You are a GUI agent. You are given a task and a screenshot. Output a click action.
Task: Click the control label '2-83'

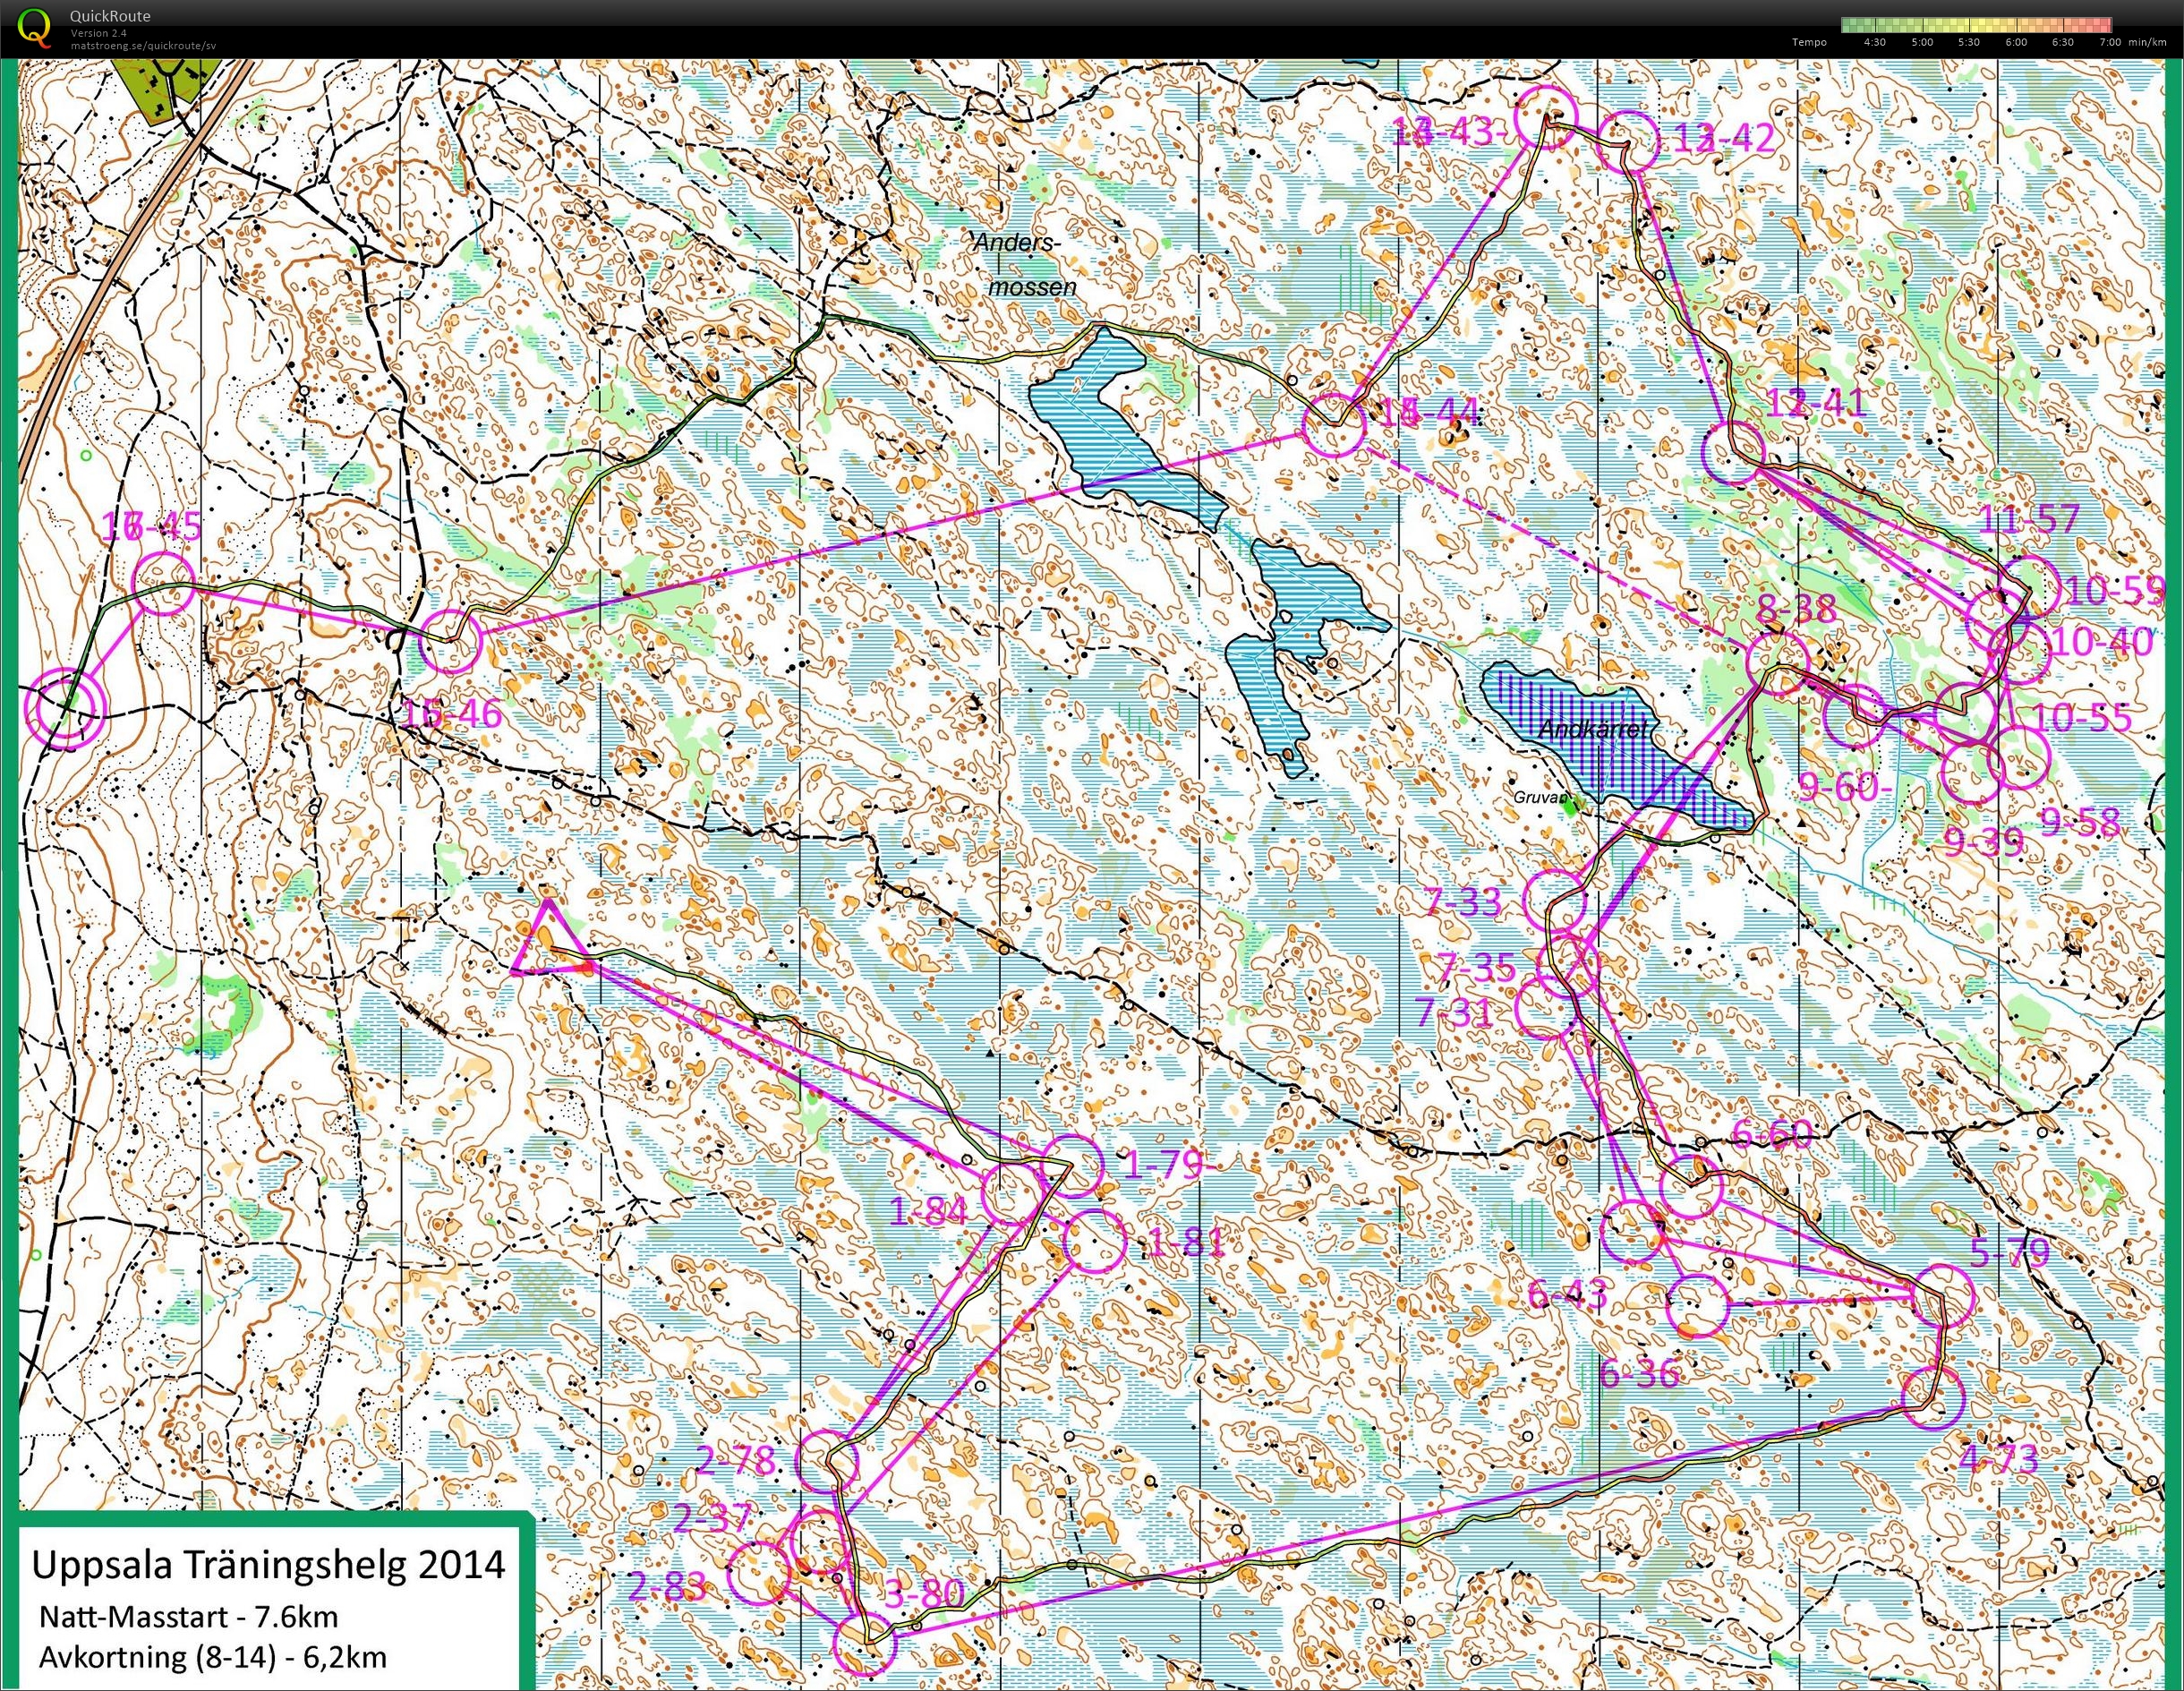pyautogui.click(x=668, y=1585)
